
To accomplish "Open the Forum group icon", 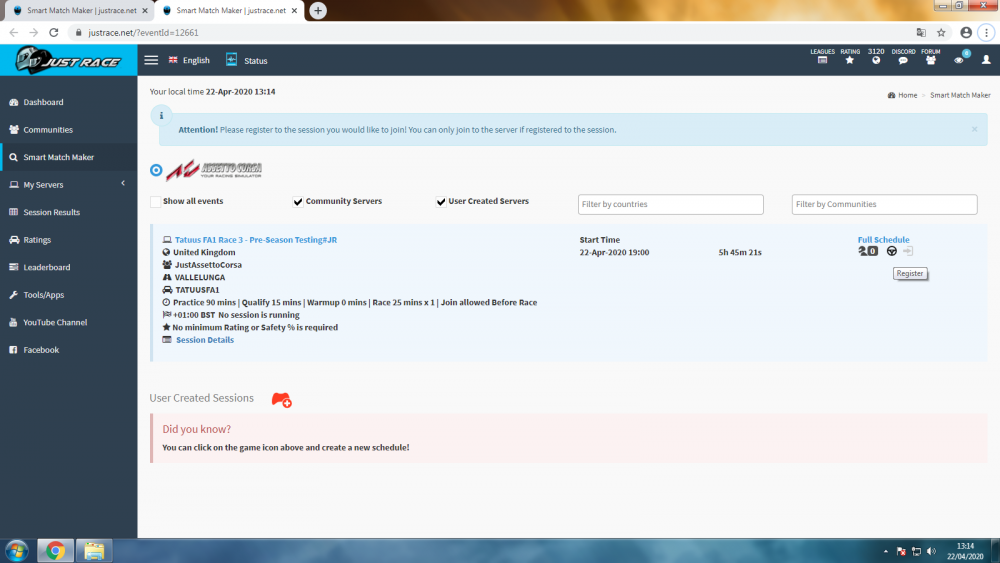I will click(930, 60).
